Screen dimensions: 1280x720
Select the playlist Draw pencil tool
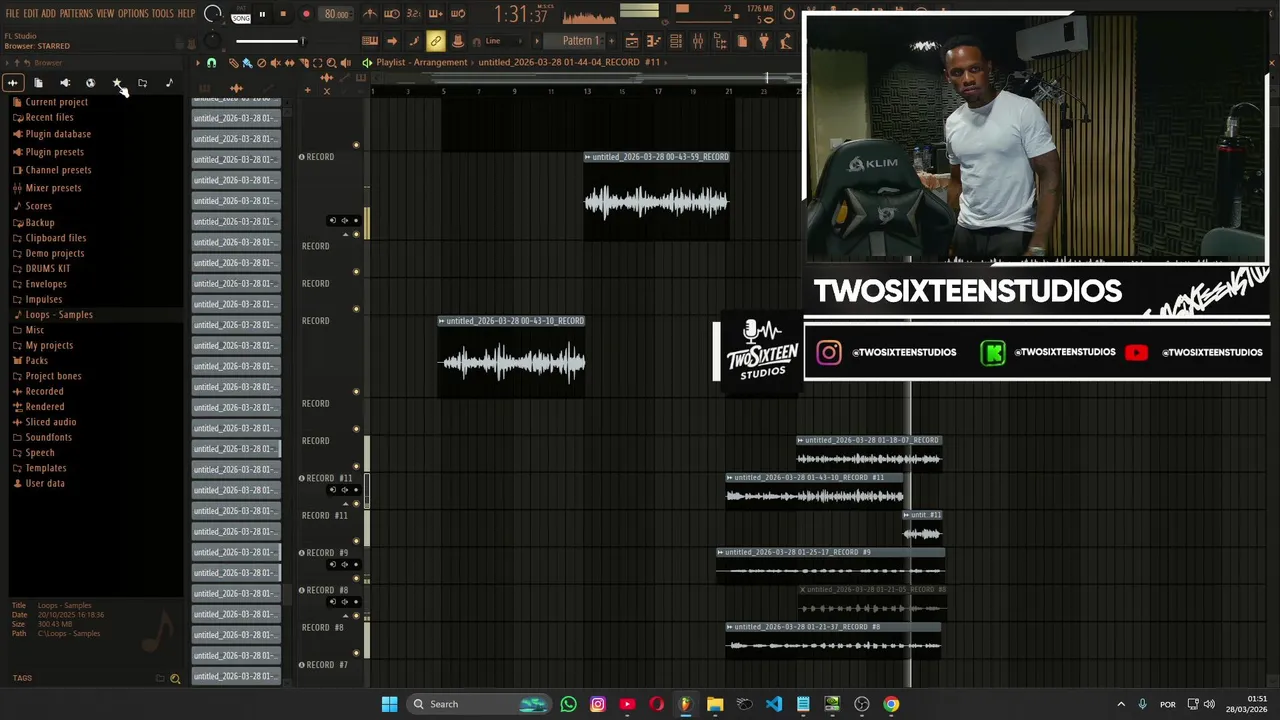[x=234, y=62]
